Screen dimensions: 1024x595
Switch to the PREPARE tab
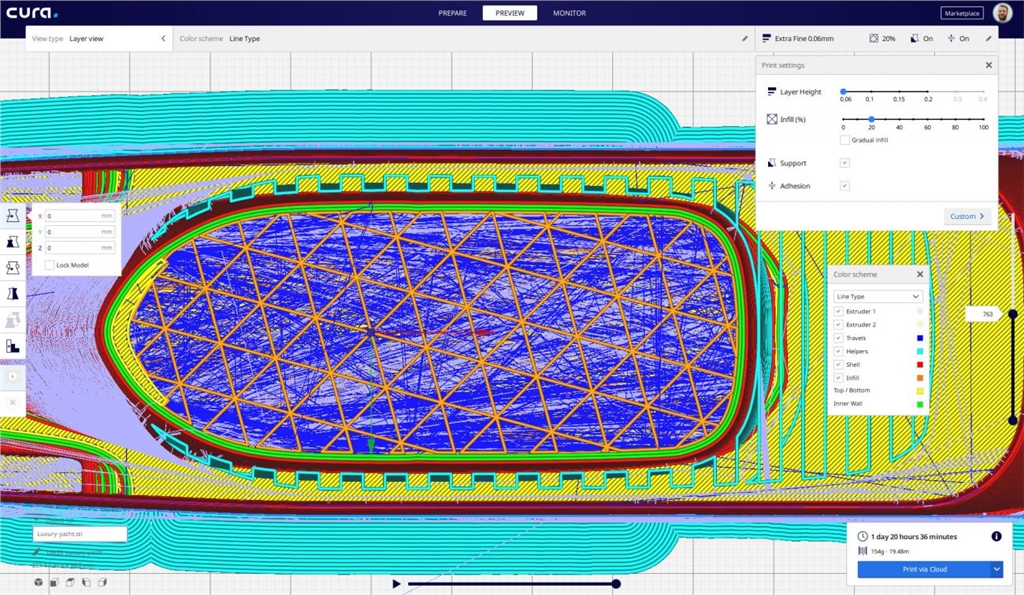453,13
